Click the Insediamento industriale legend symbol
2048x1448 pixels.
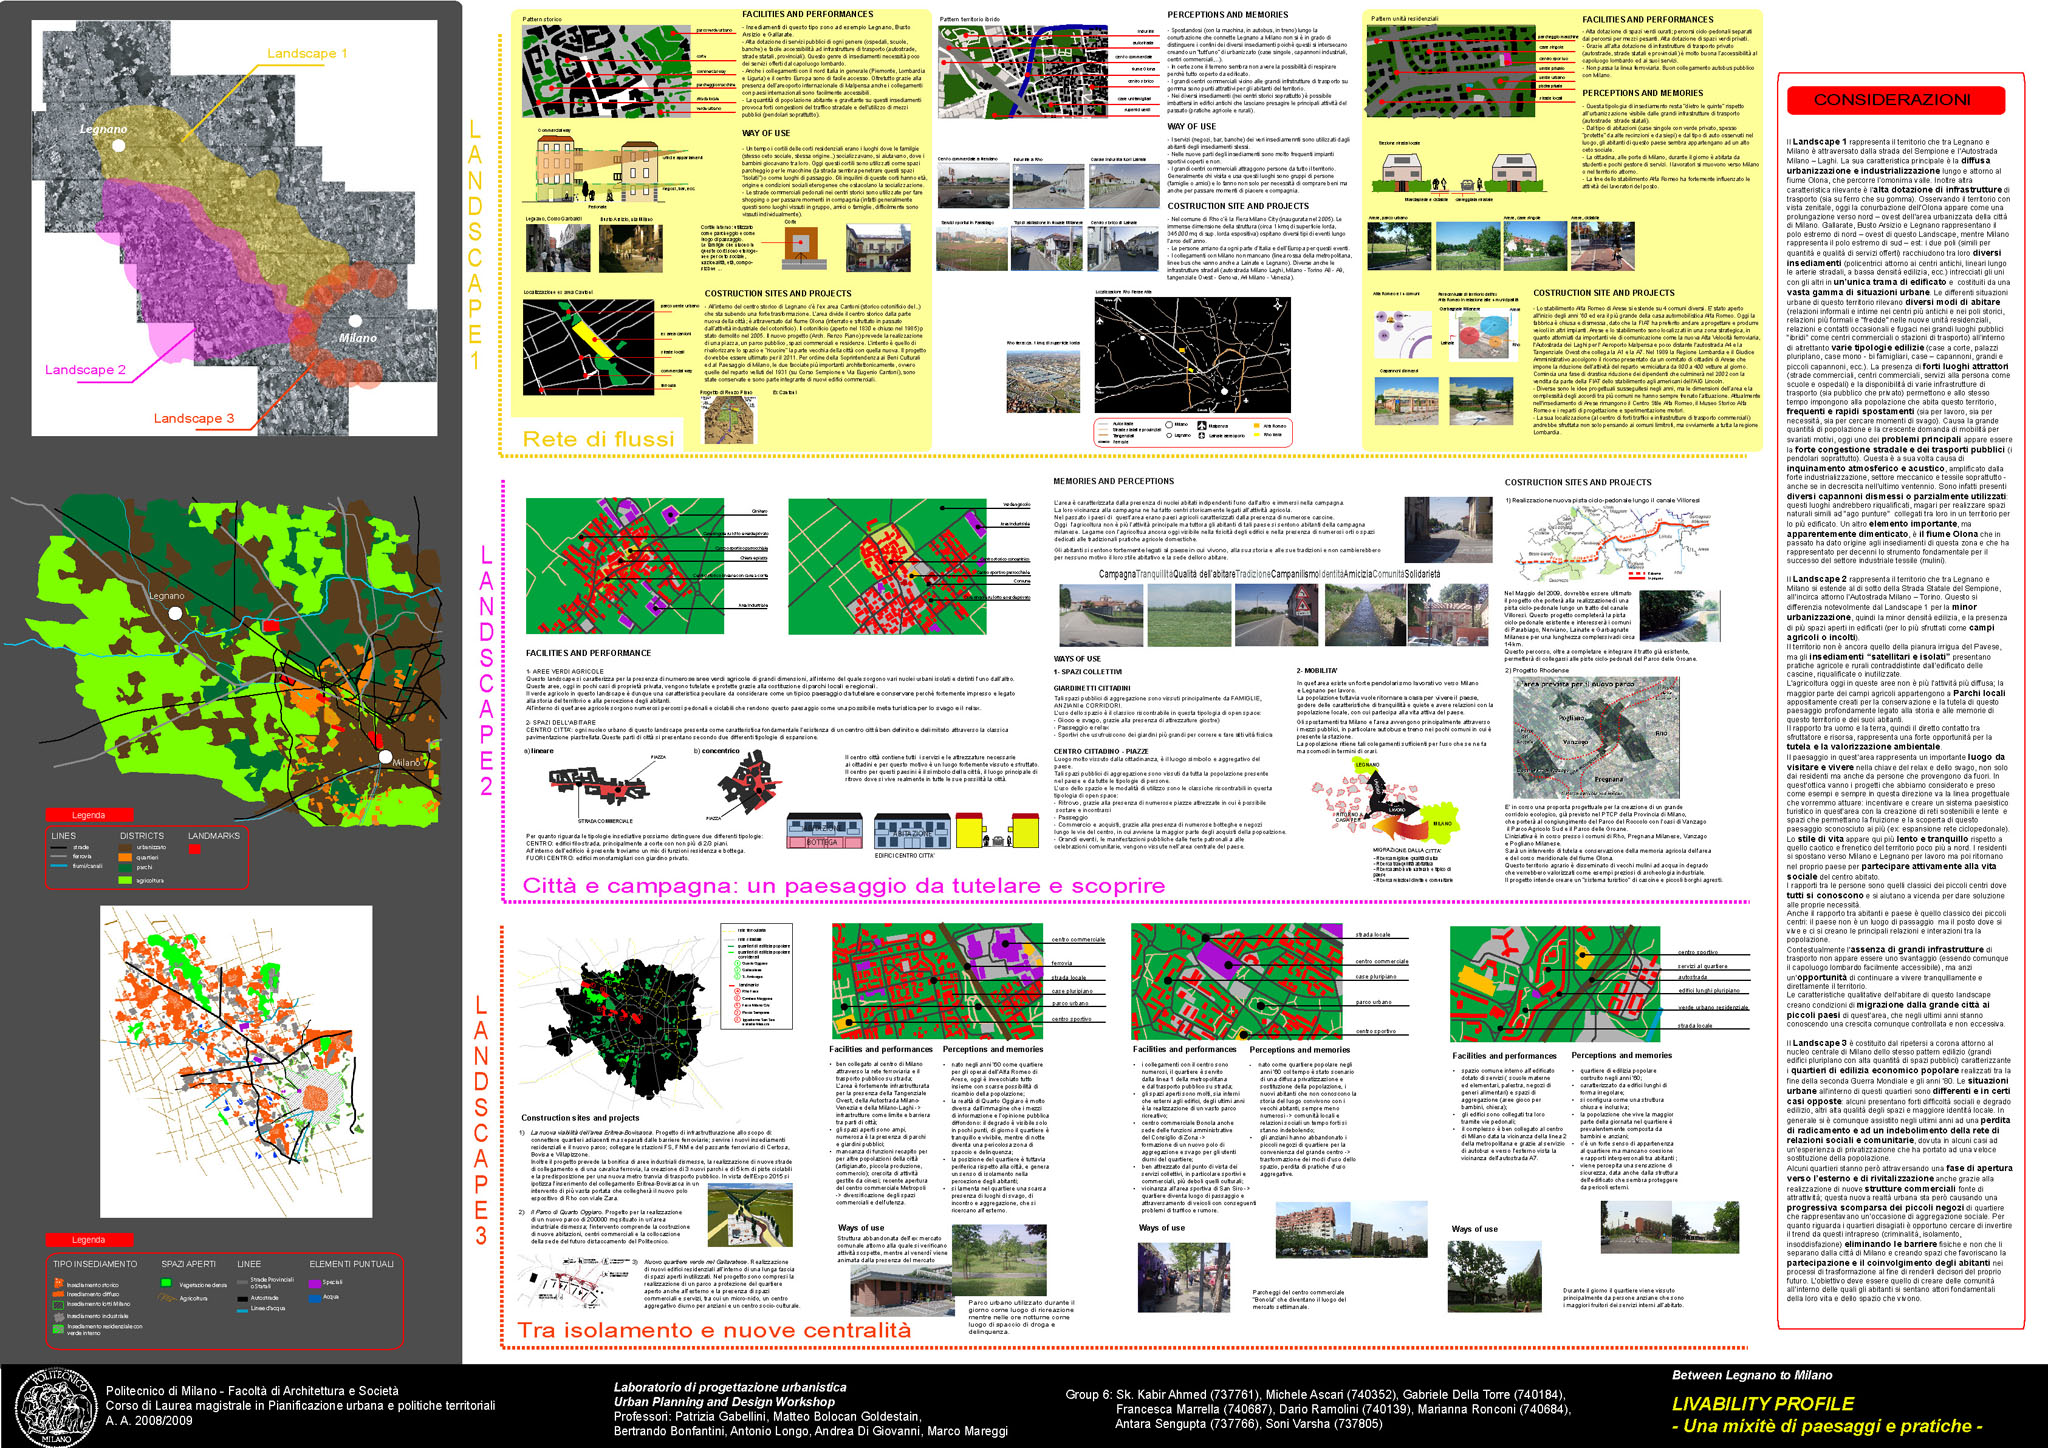(59, 1316)
